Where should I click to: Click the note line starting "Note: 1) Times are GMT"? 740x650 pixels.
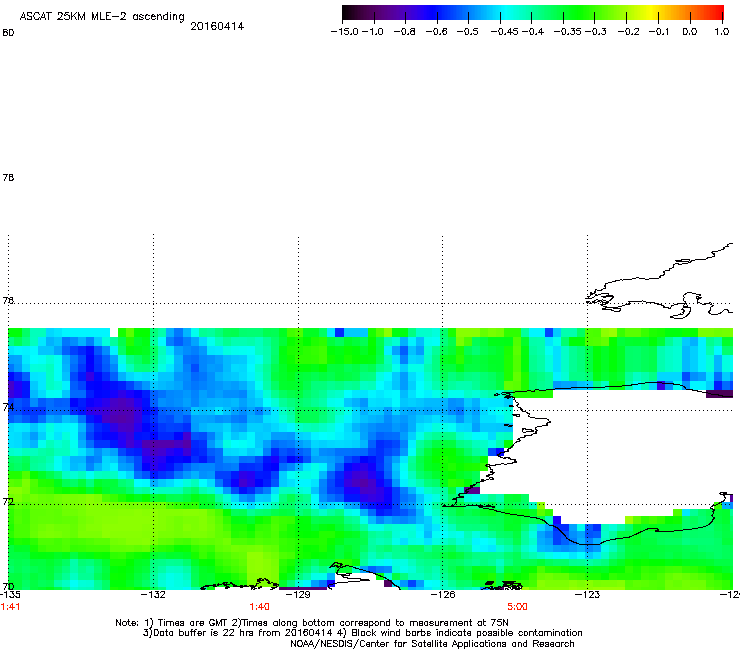[312, 623]
